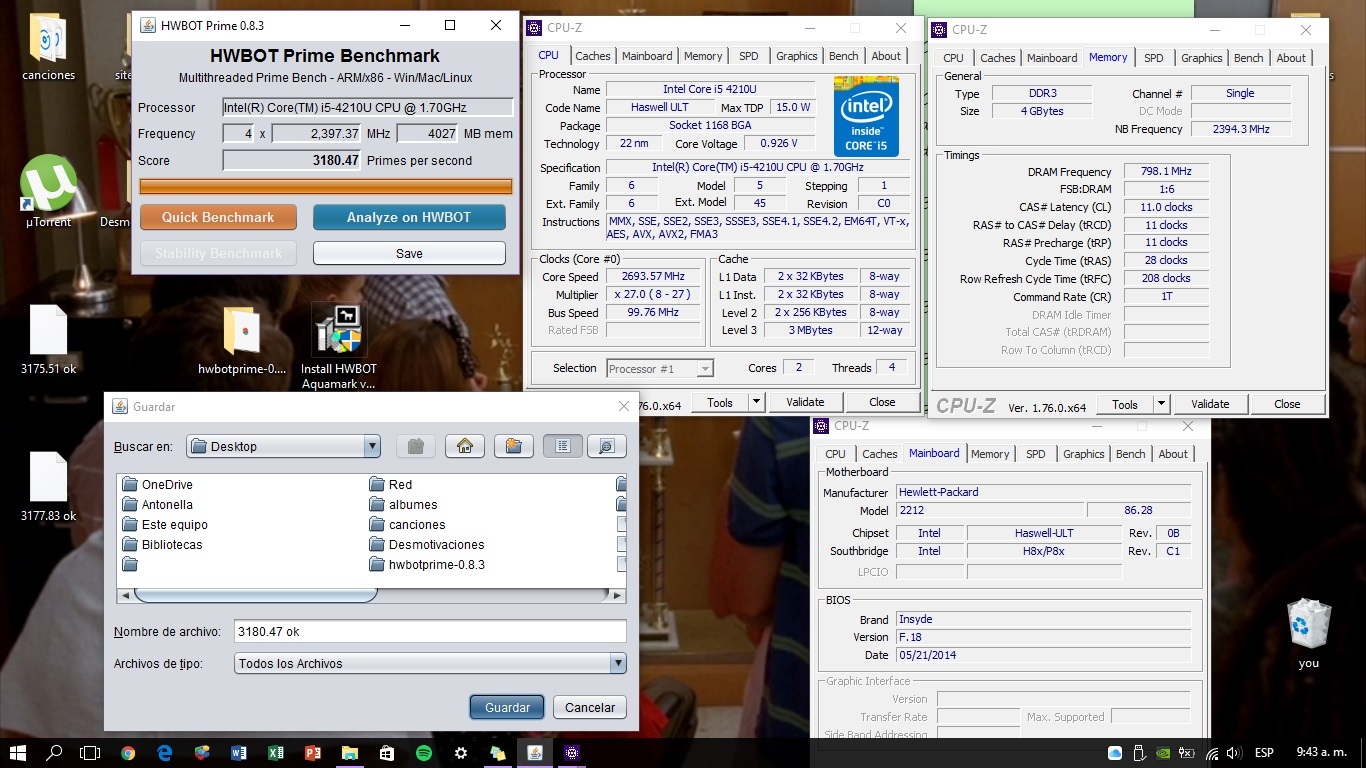Open NVIDIA tray icon
This screenshot has height=768, width=1366.
1163,753
